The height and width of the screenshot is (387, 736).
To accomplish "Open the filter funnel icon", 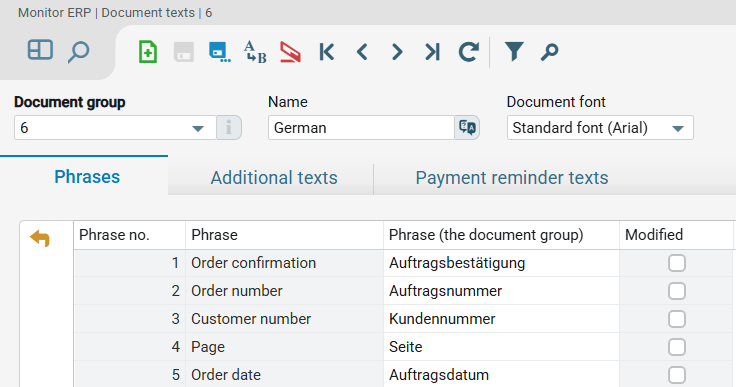I will 514,51.
